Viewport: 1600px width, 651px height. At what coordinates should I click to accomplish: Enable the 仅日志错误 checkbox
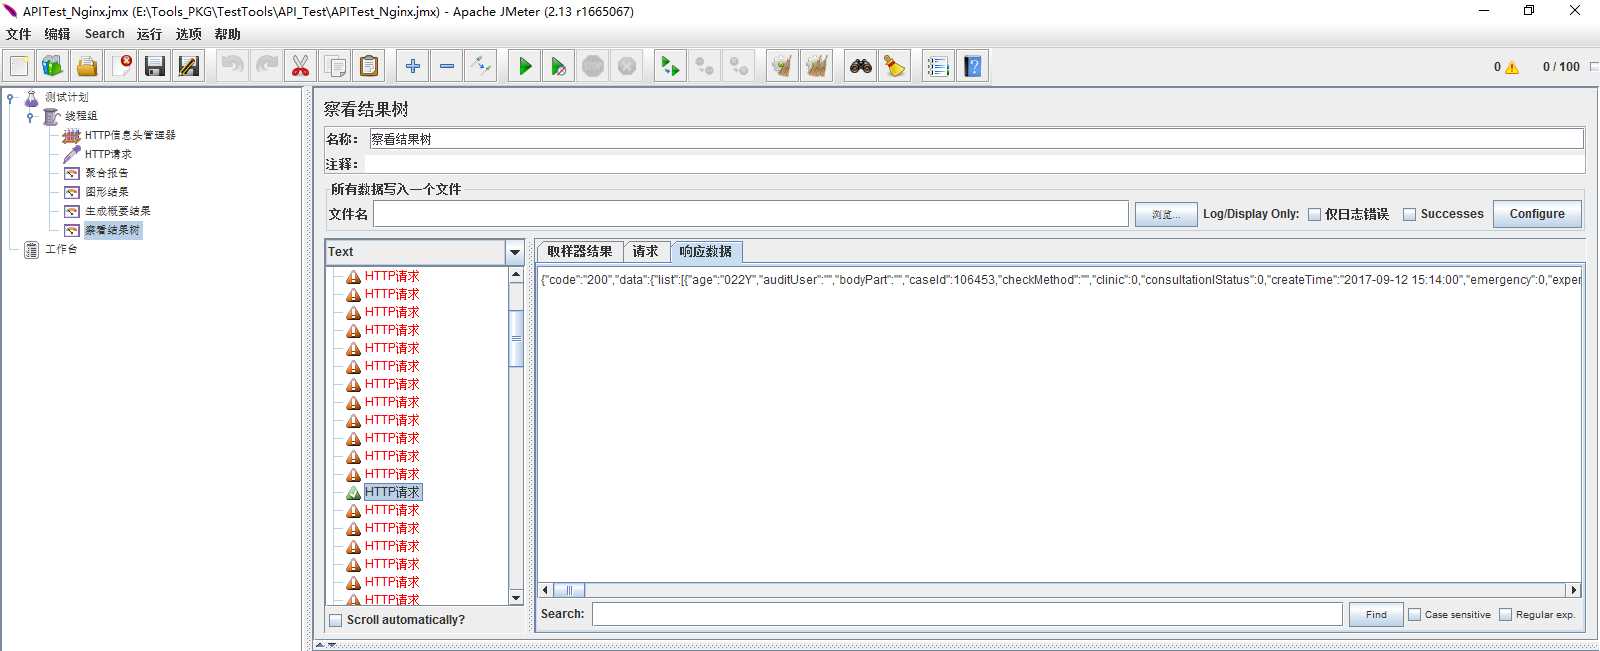click(1314, 214)
